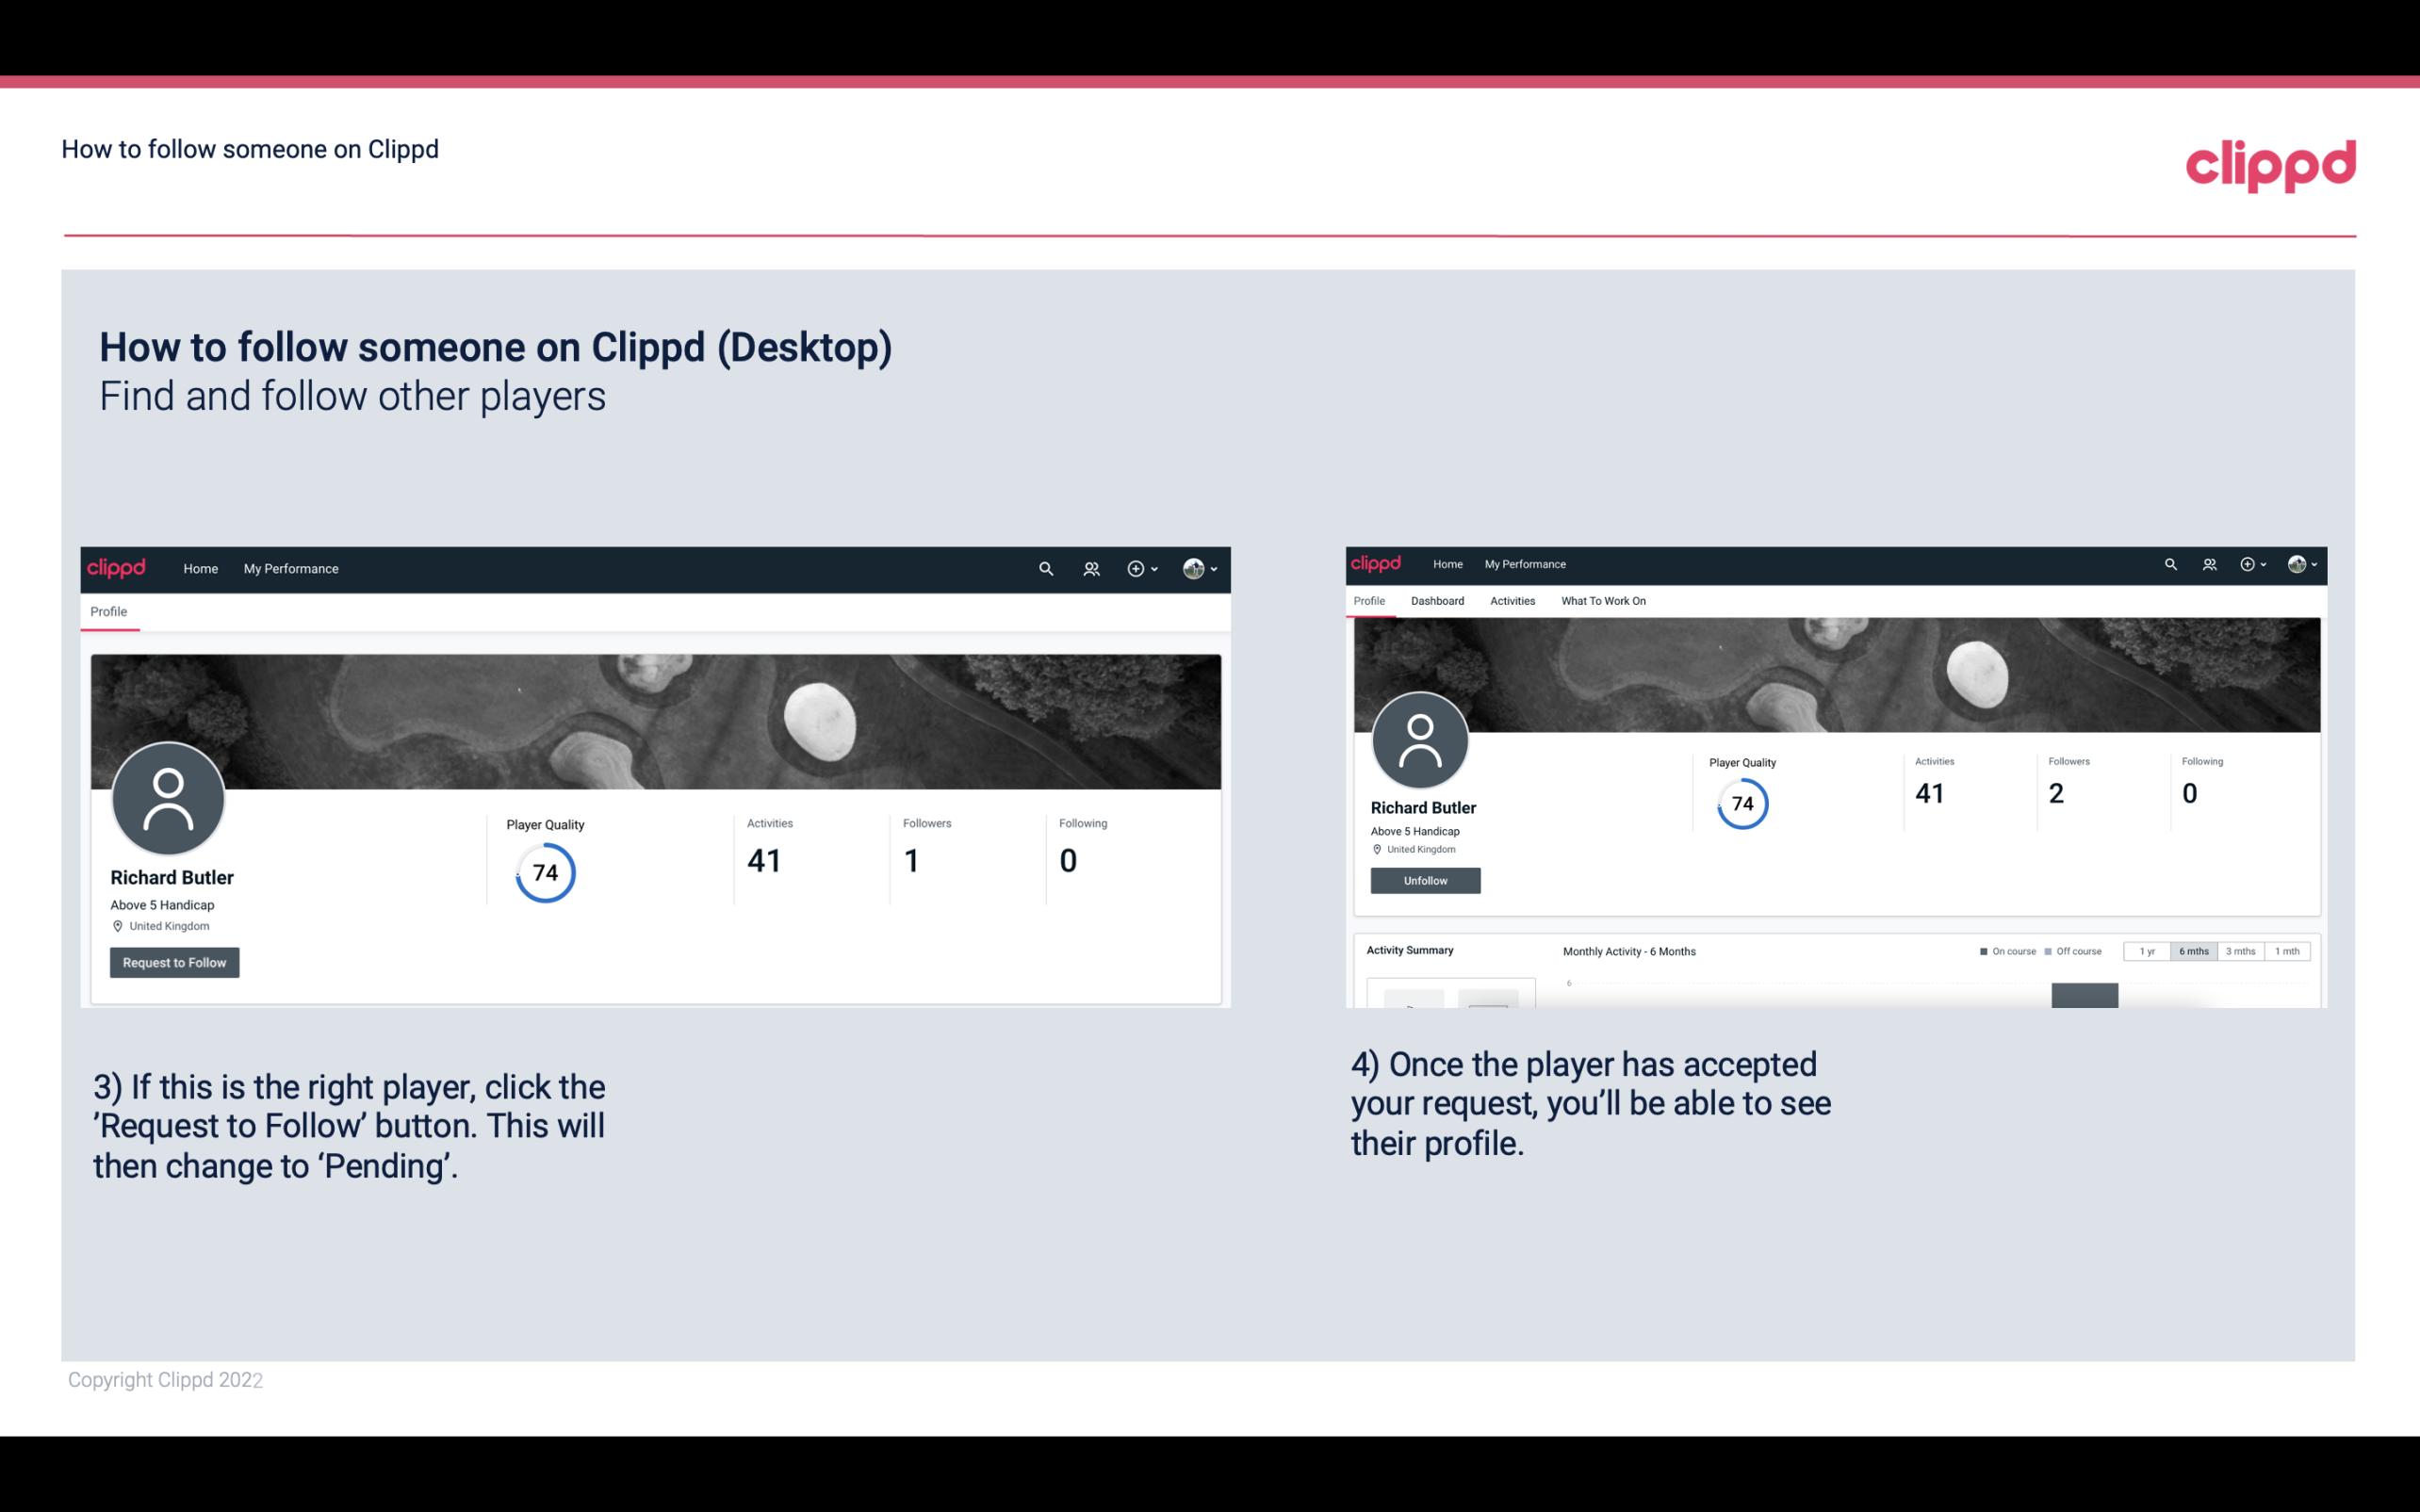Click the 'Request to Follow' button
Screen dimensions: 2420x1512
[x=174, y=962]
